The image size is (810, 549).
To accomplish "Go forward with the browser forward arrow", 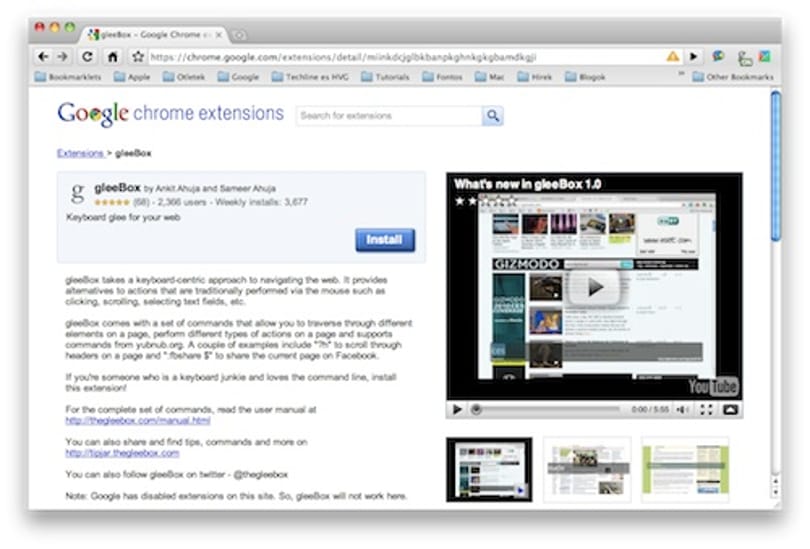I will pos(63,57).
